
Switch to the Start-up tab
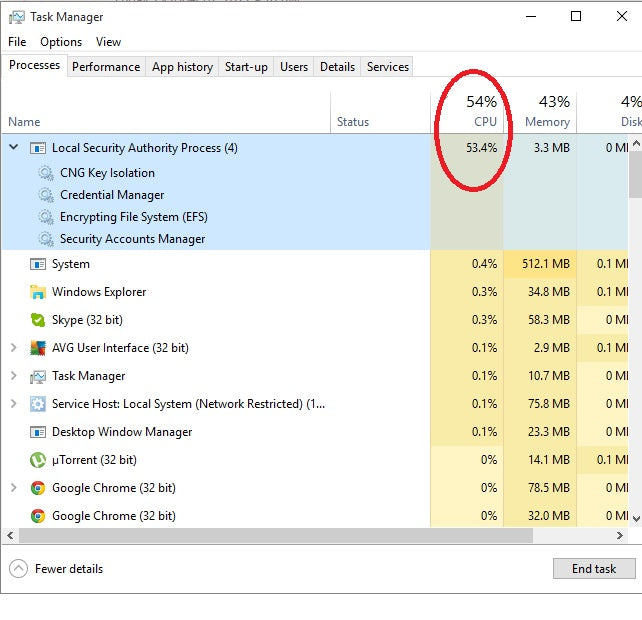(x=246, y=67)
